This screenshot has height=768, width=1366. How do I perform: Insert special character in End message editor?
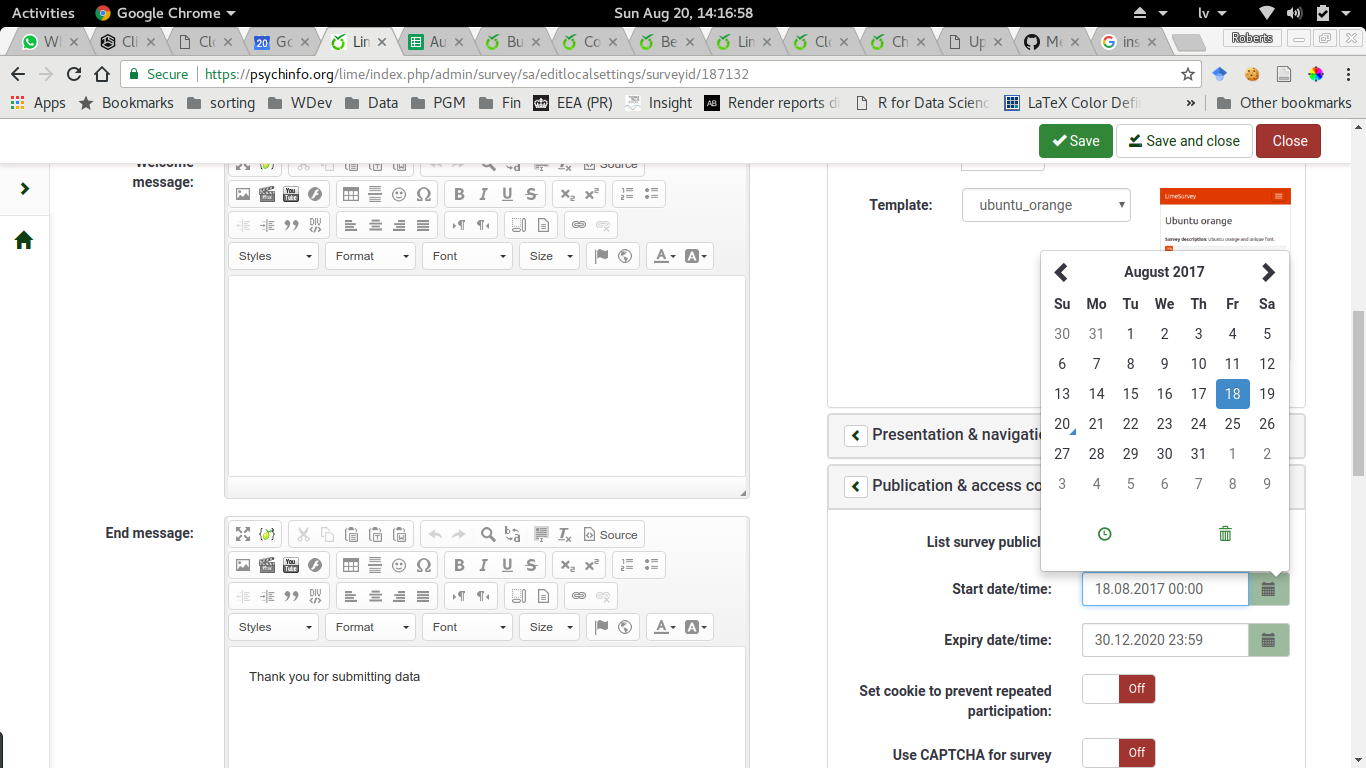coord(423,565)
